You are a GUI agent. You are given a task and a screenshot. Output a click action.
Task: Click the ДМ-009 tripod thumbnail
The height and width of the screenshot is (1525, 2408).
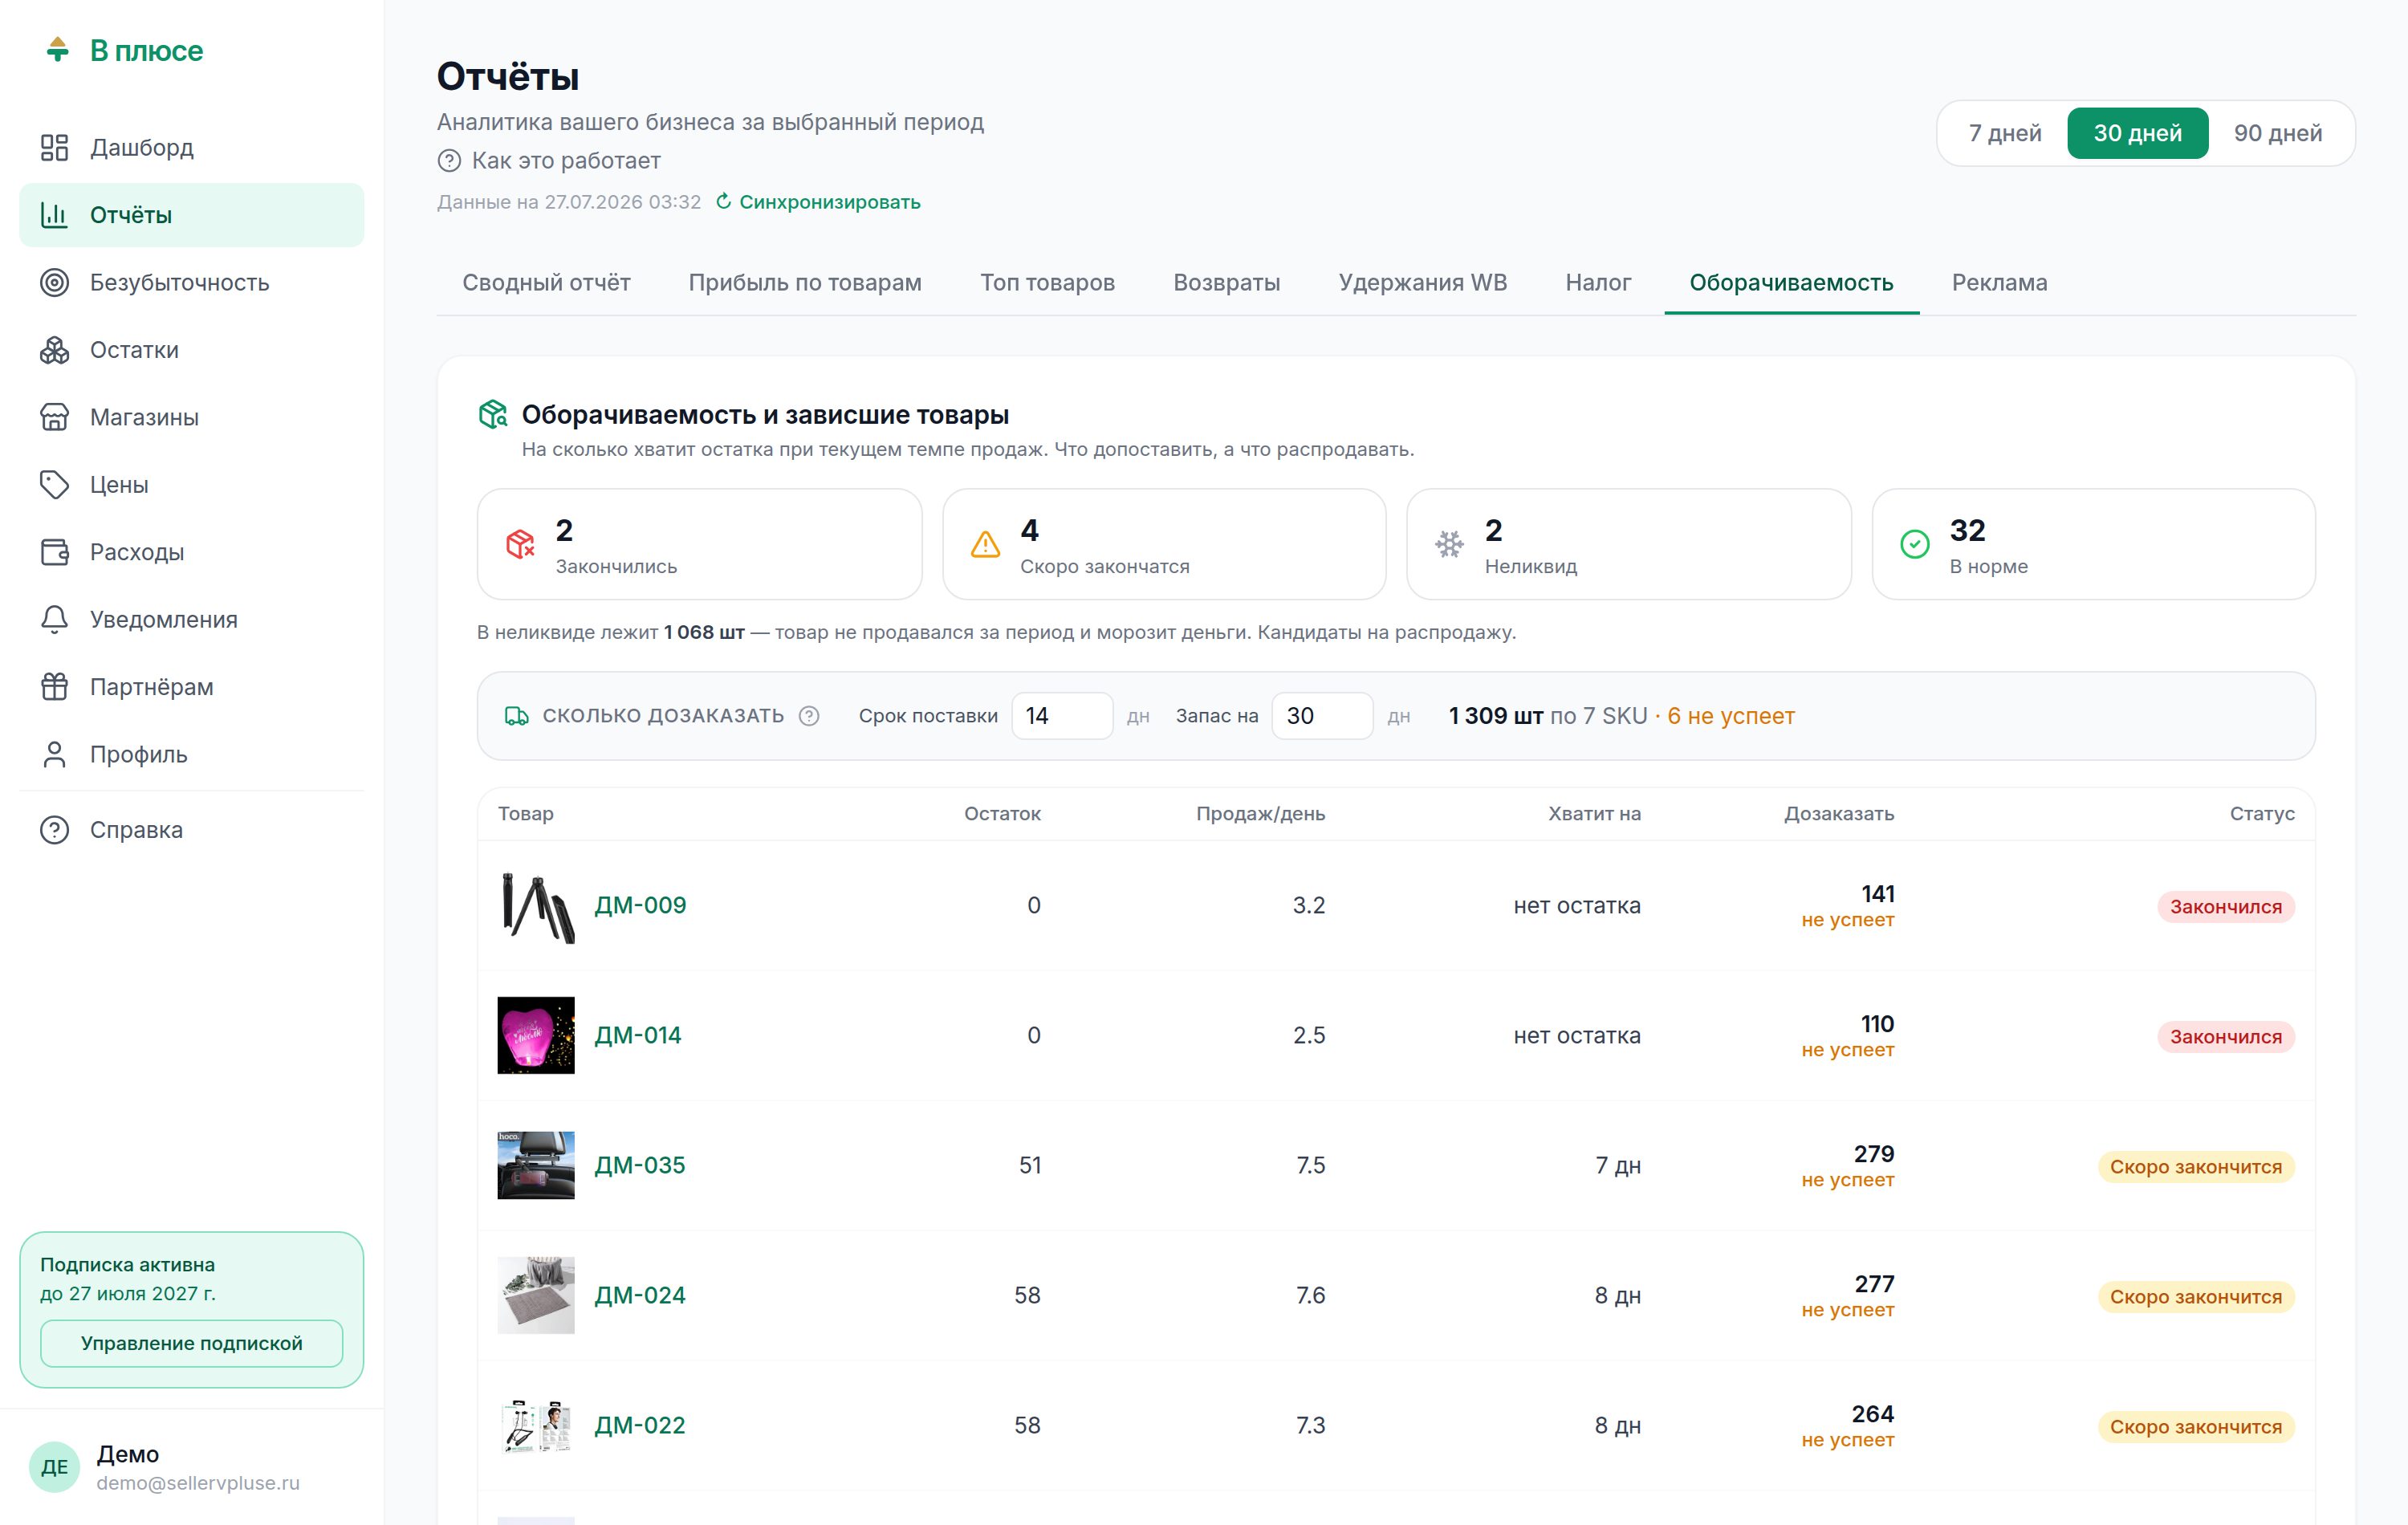click(x=536, y=905)
